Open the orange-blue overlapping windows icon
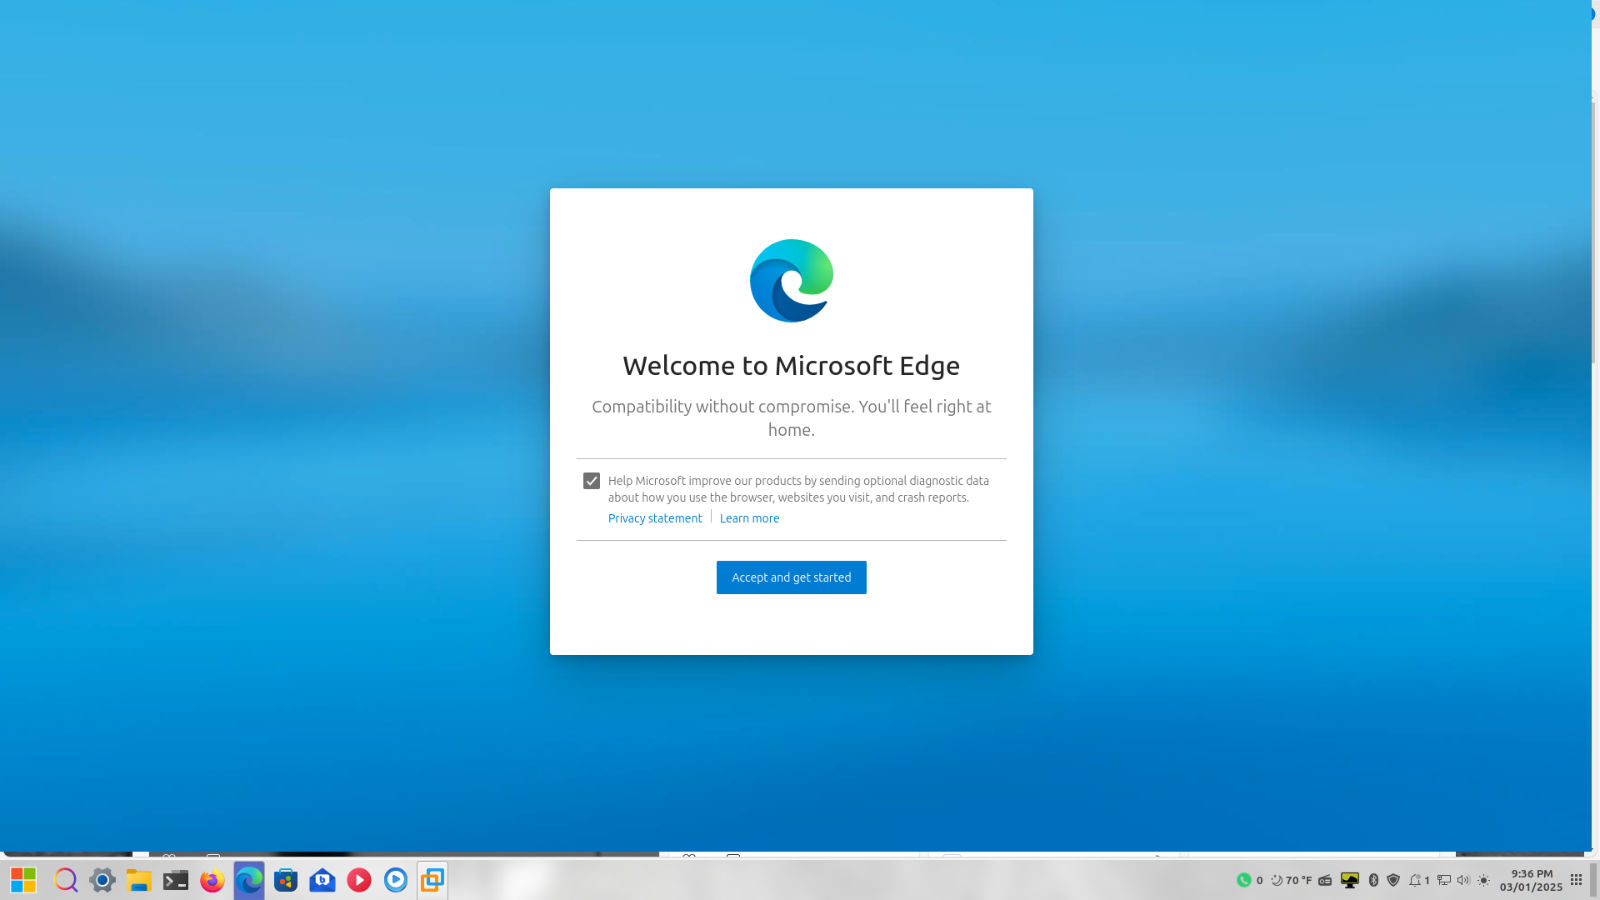Image resolution: width=1600 pixels, height=900 pixels. click(x=433, y=880)
